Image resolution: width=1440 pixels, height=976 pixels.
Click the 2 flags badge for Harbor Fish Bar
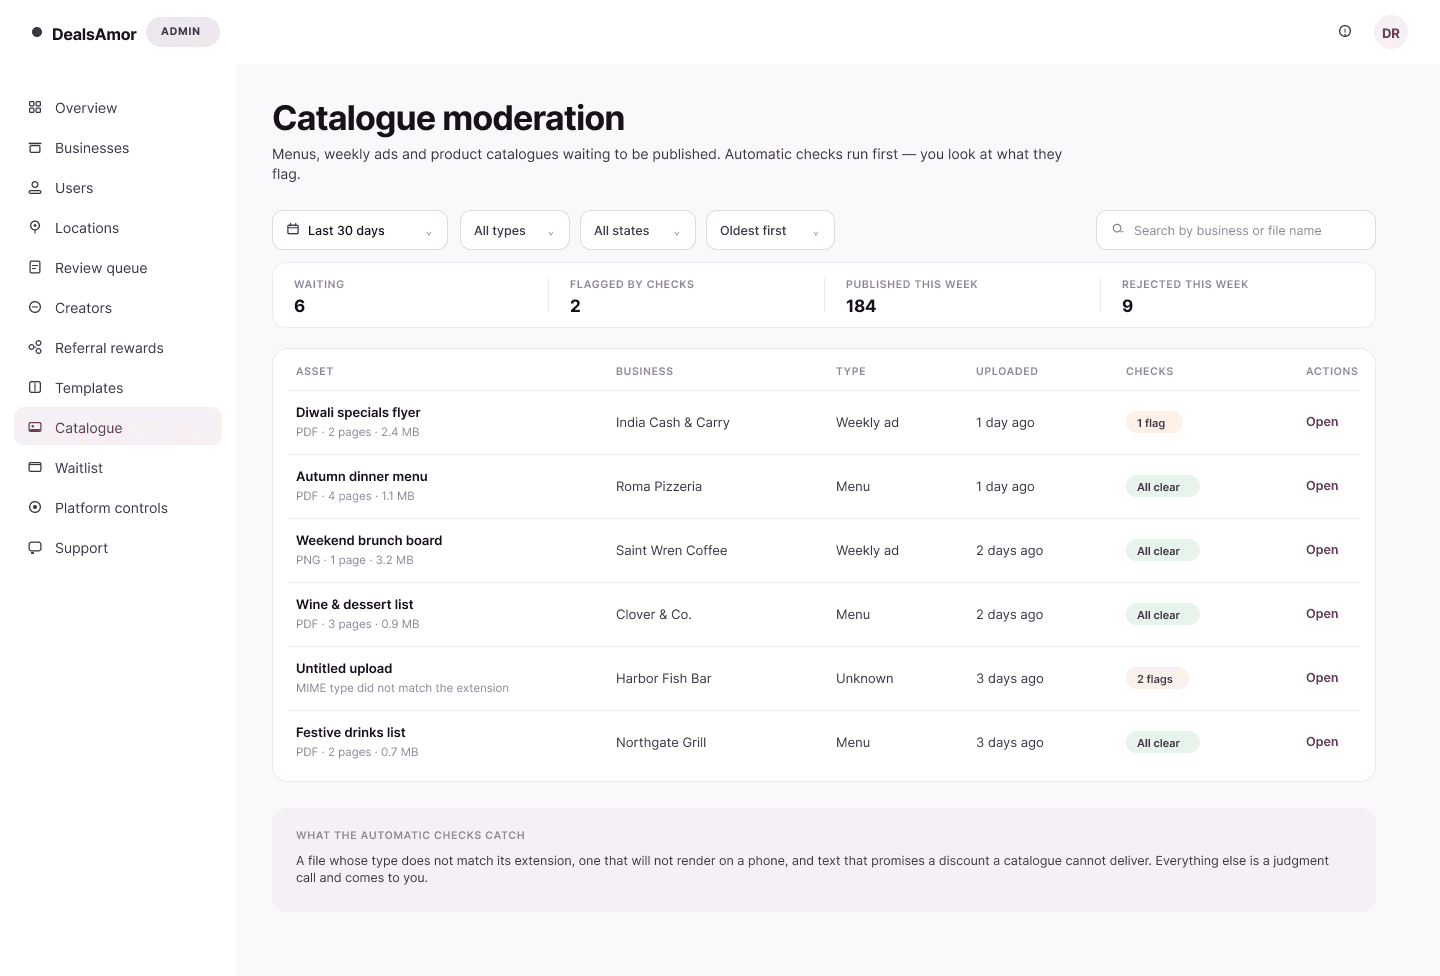(1157, 679)
